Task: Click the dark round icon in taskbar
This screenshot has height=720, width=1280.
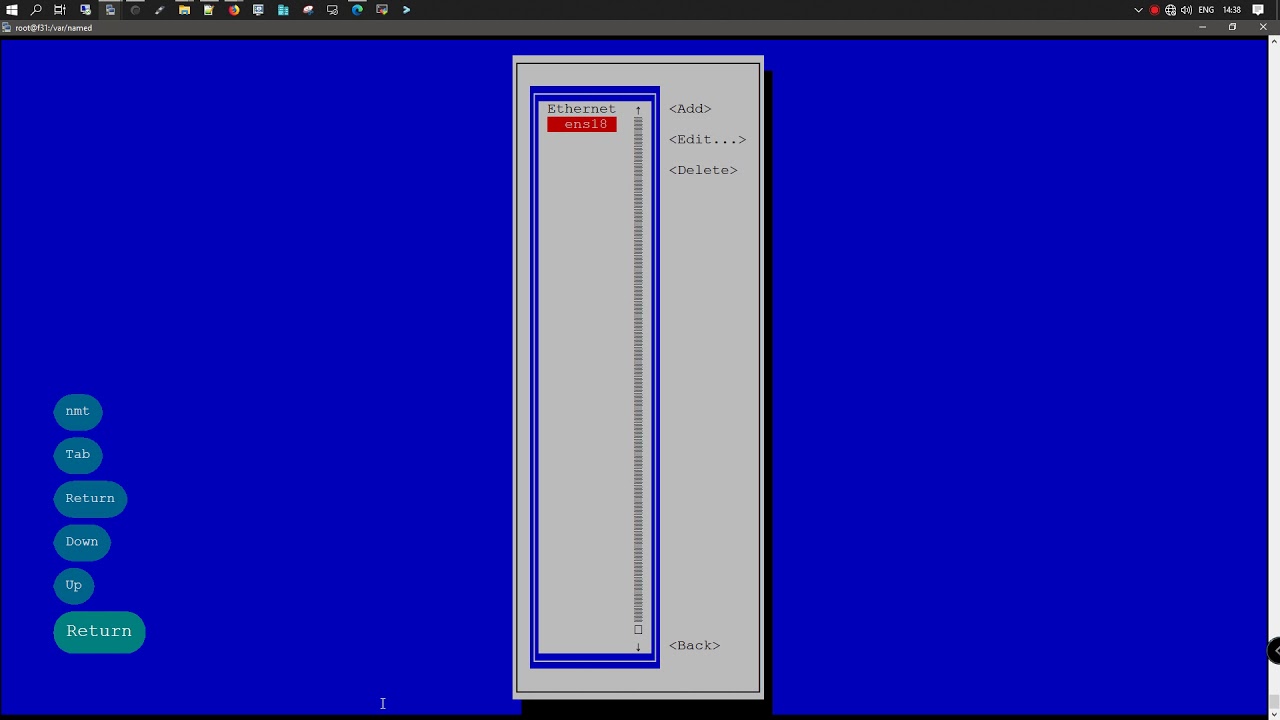Action: pyautogui.click(x=135, y=10)
